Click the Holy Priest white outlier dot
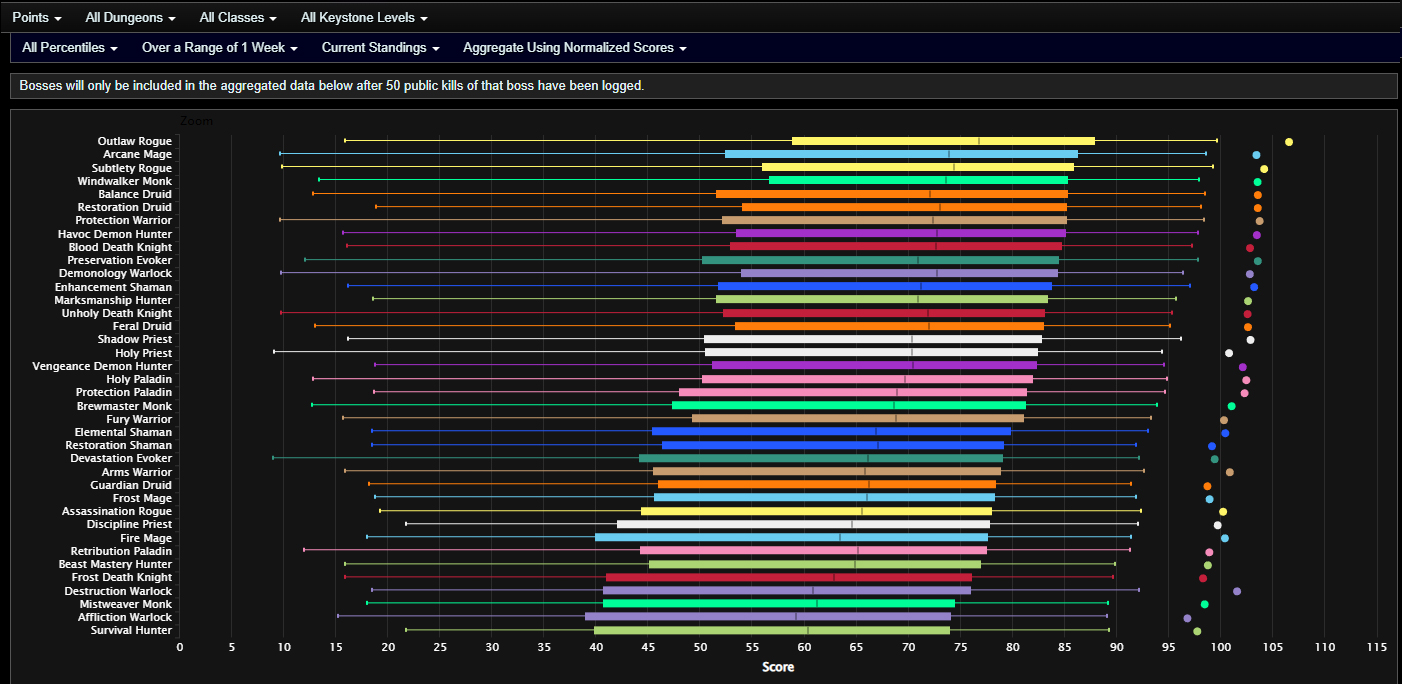 tap(1229, 353)
